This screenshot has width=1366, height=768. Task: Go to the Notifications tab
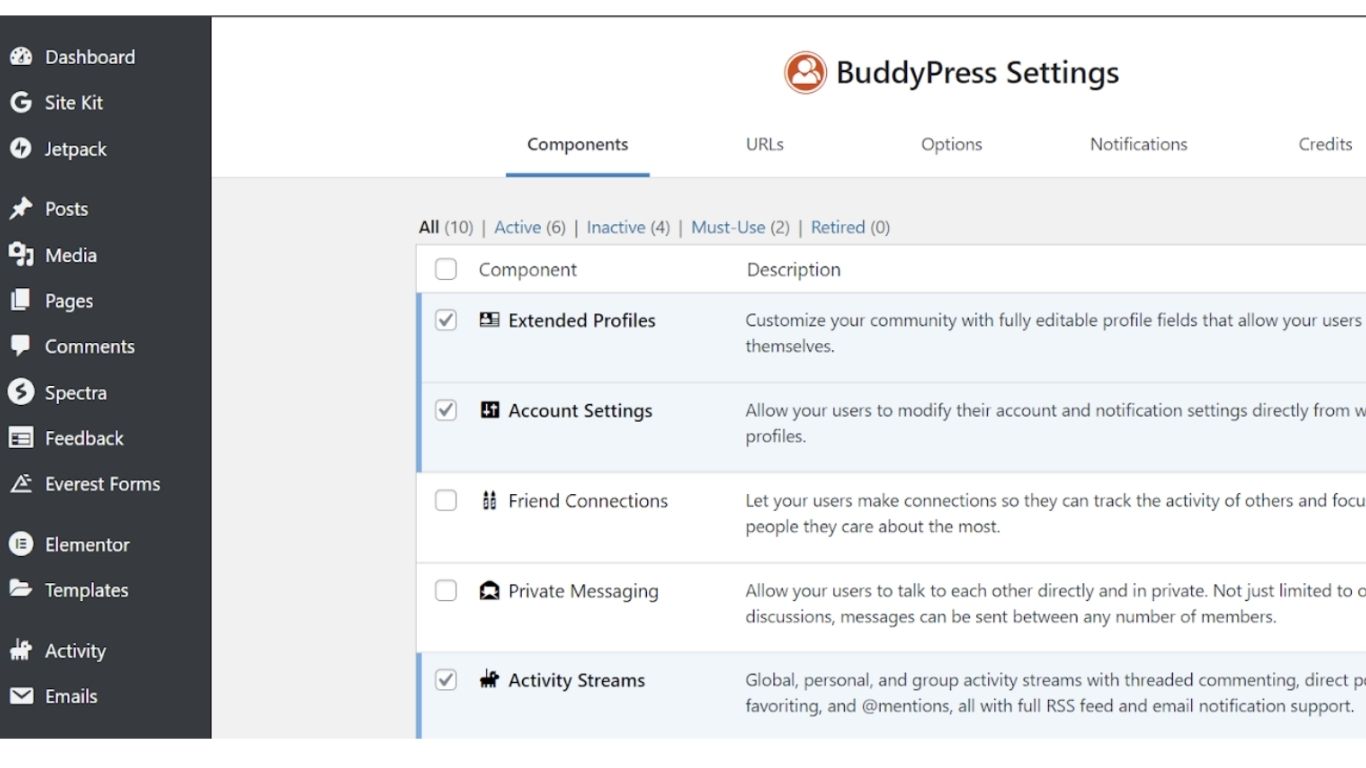[x=1138, y=144]
